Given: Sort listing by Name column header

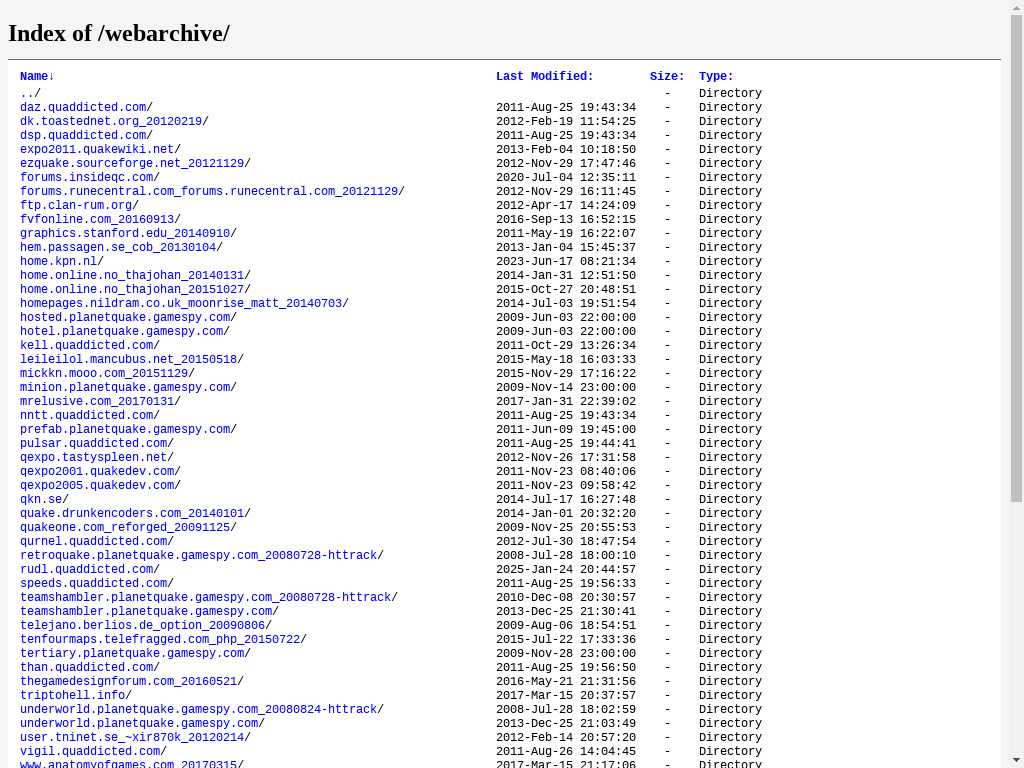Looking at the screenshot, I should point(34,76).
